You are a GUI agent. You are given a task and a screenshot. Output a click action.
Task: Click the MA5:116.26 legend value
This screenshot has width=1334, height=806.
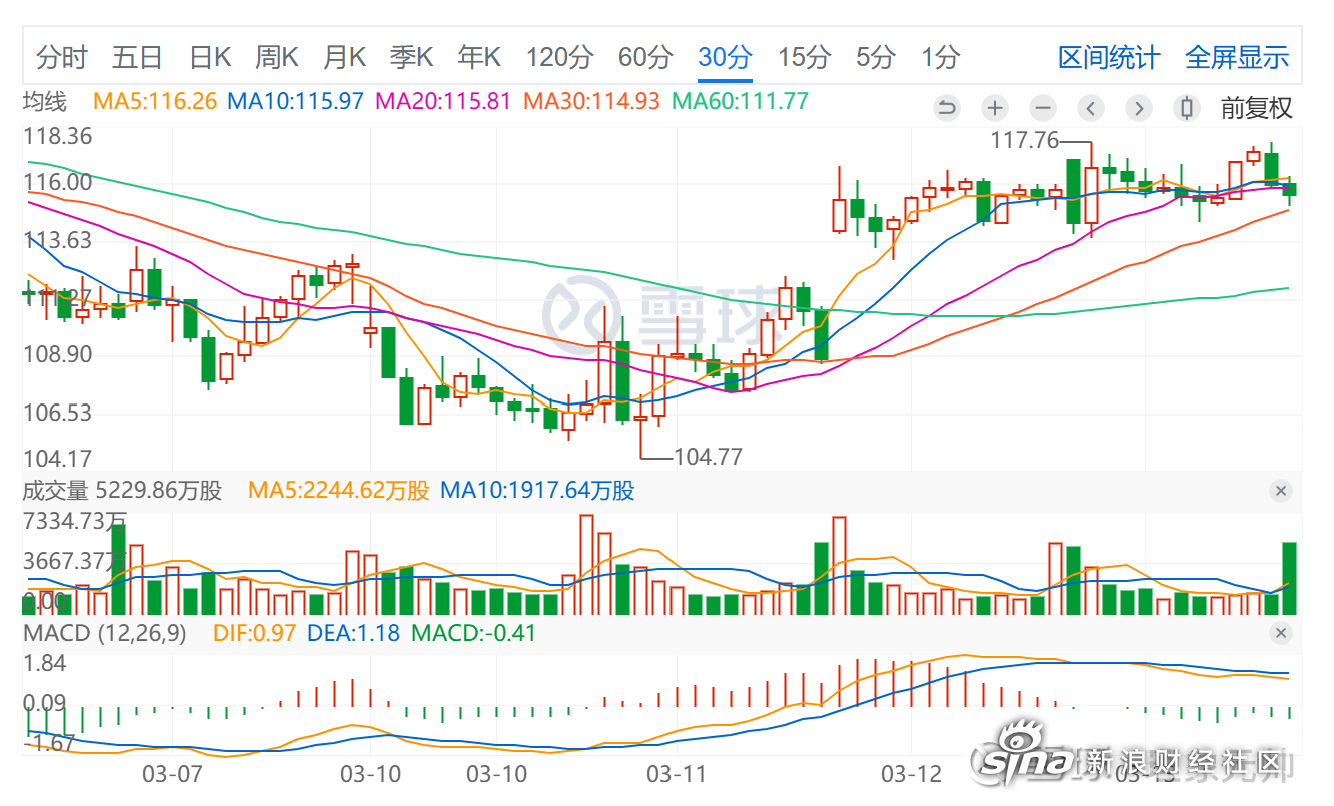(x=155, y=101)
